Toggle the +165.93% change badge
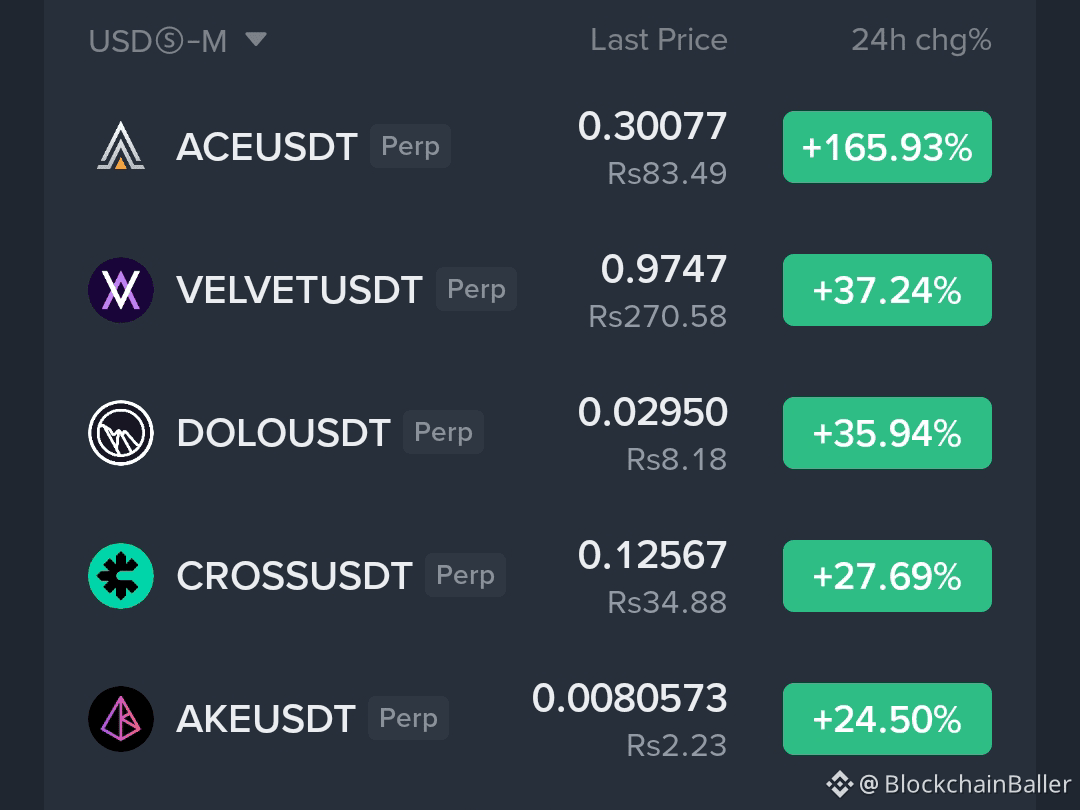The width and height of the screenshot is (1080, 810). point(887,147)
